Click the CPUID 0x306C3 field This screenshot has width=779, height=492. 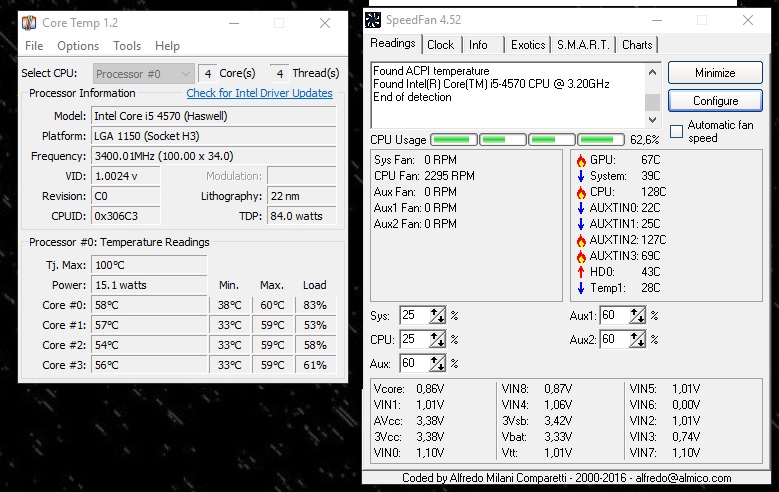126,216
